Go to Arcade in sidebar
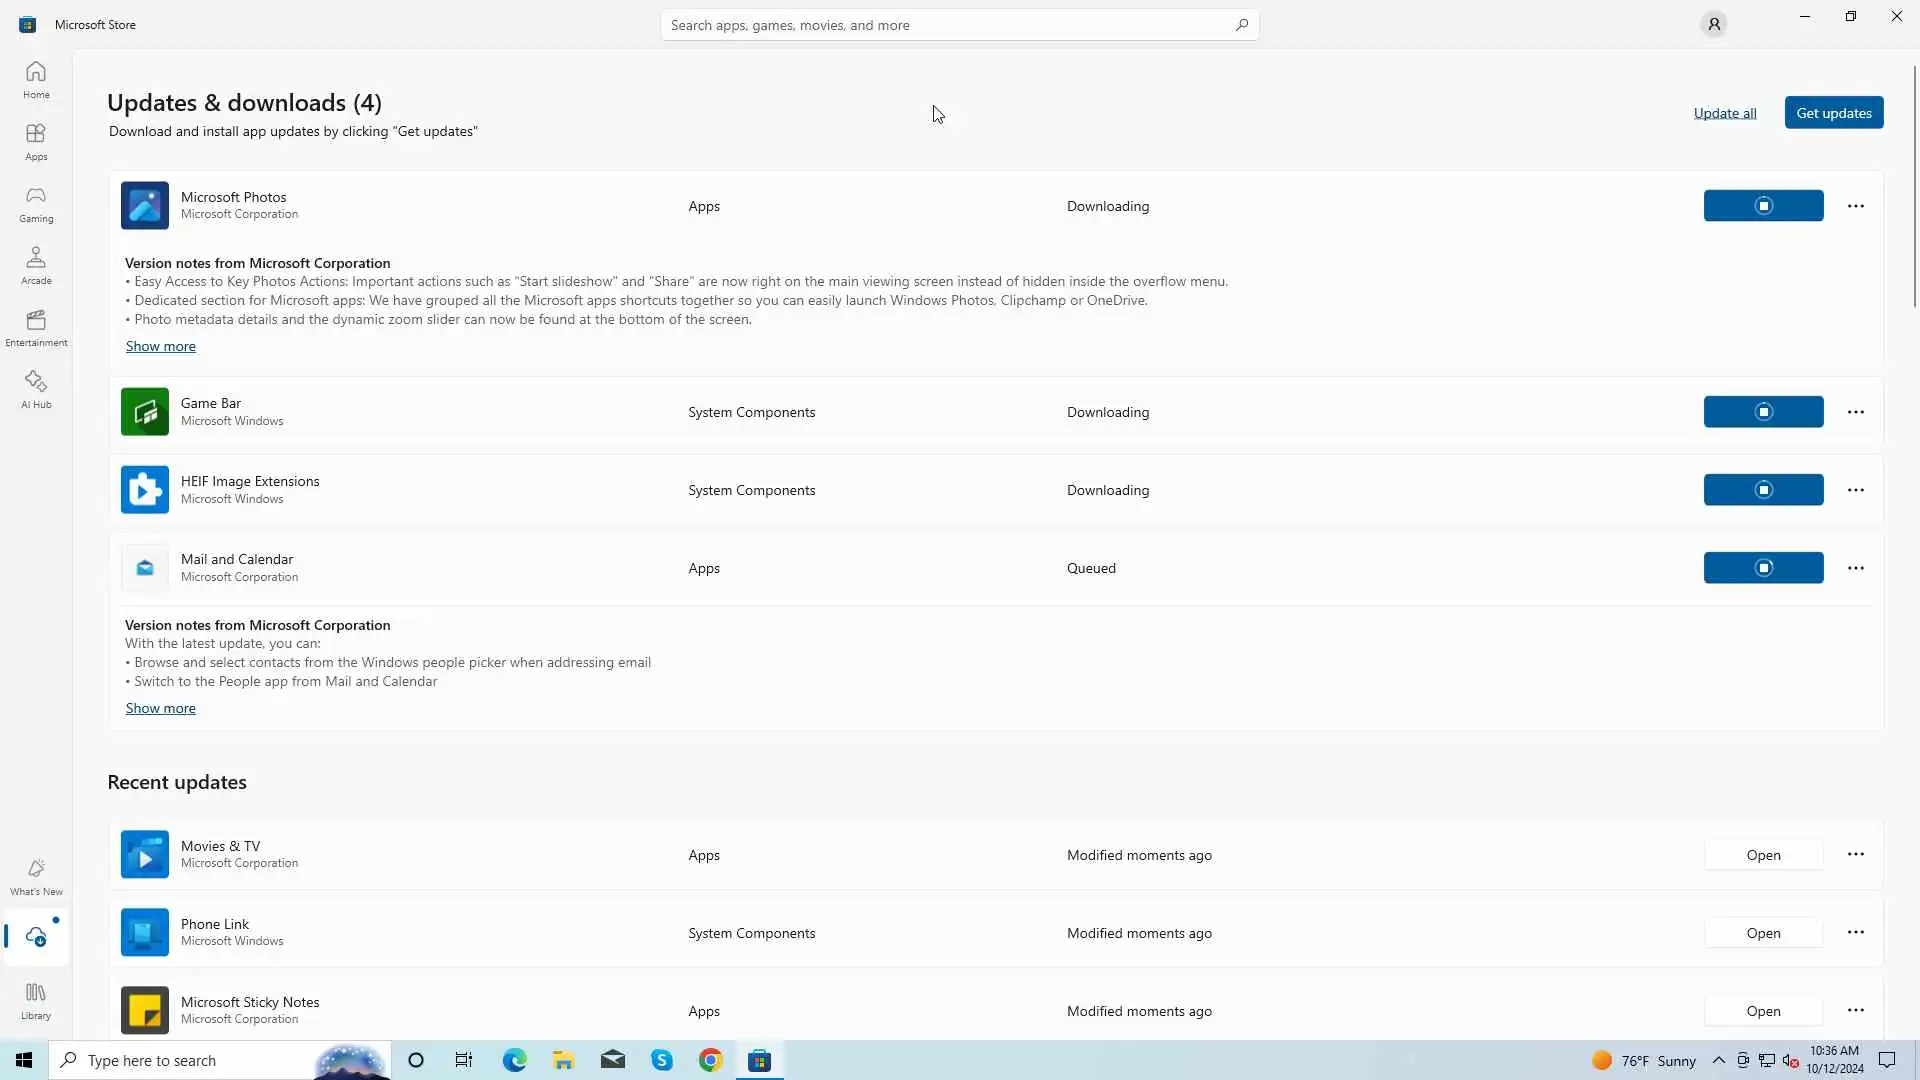Screen dimensions: 1920x1080 [36, 266]
